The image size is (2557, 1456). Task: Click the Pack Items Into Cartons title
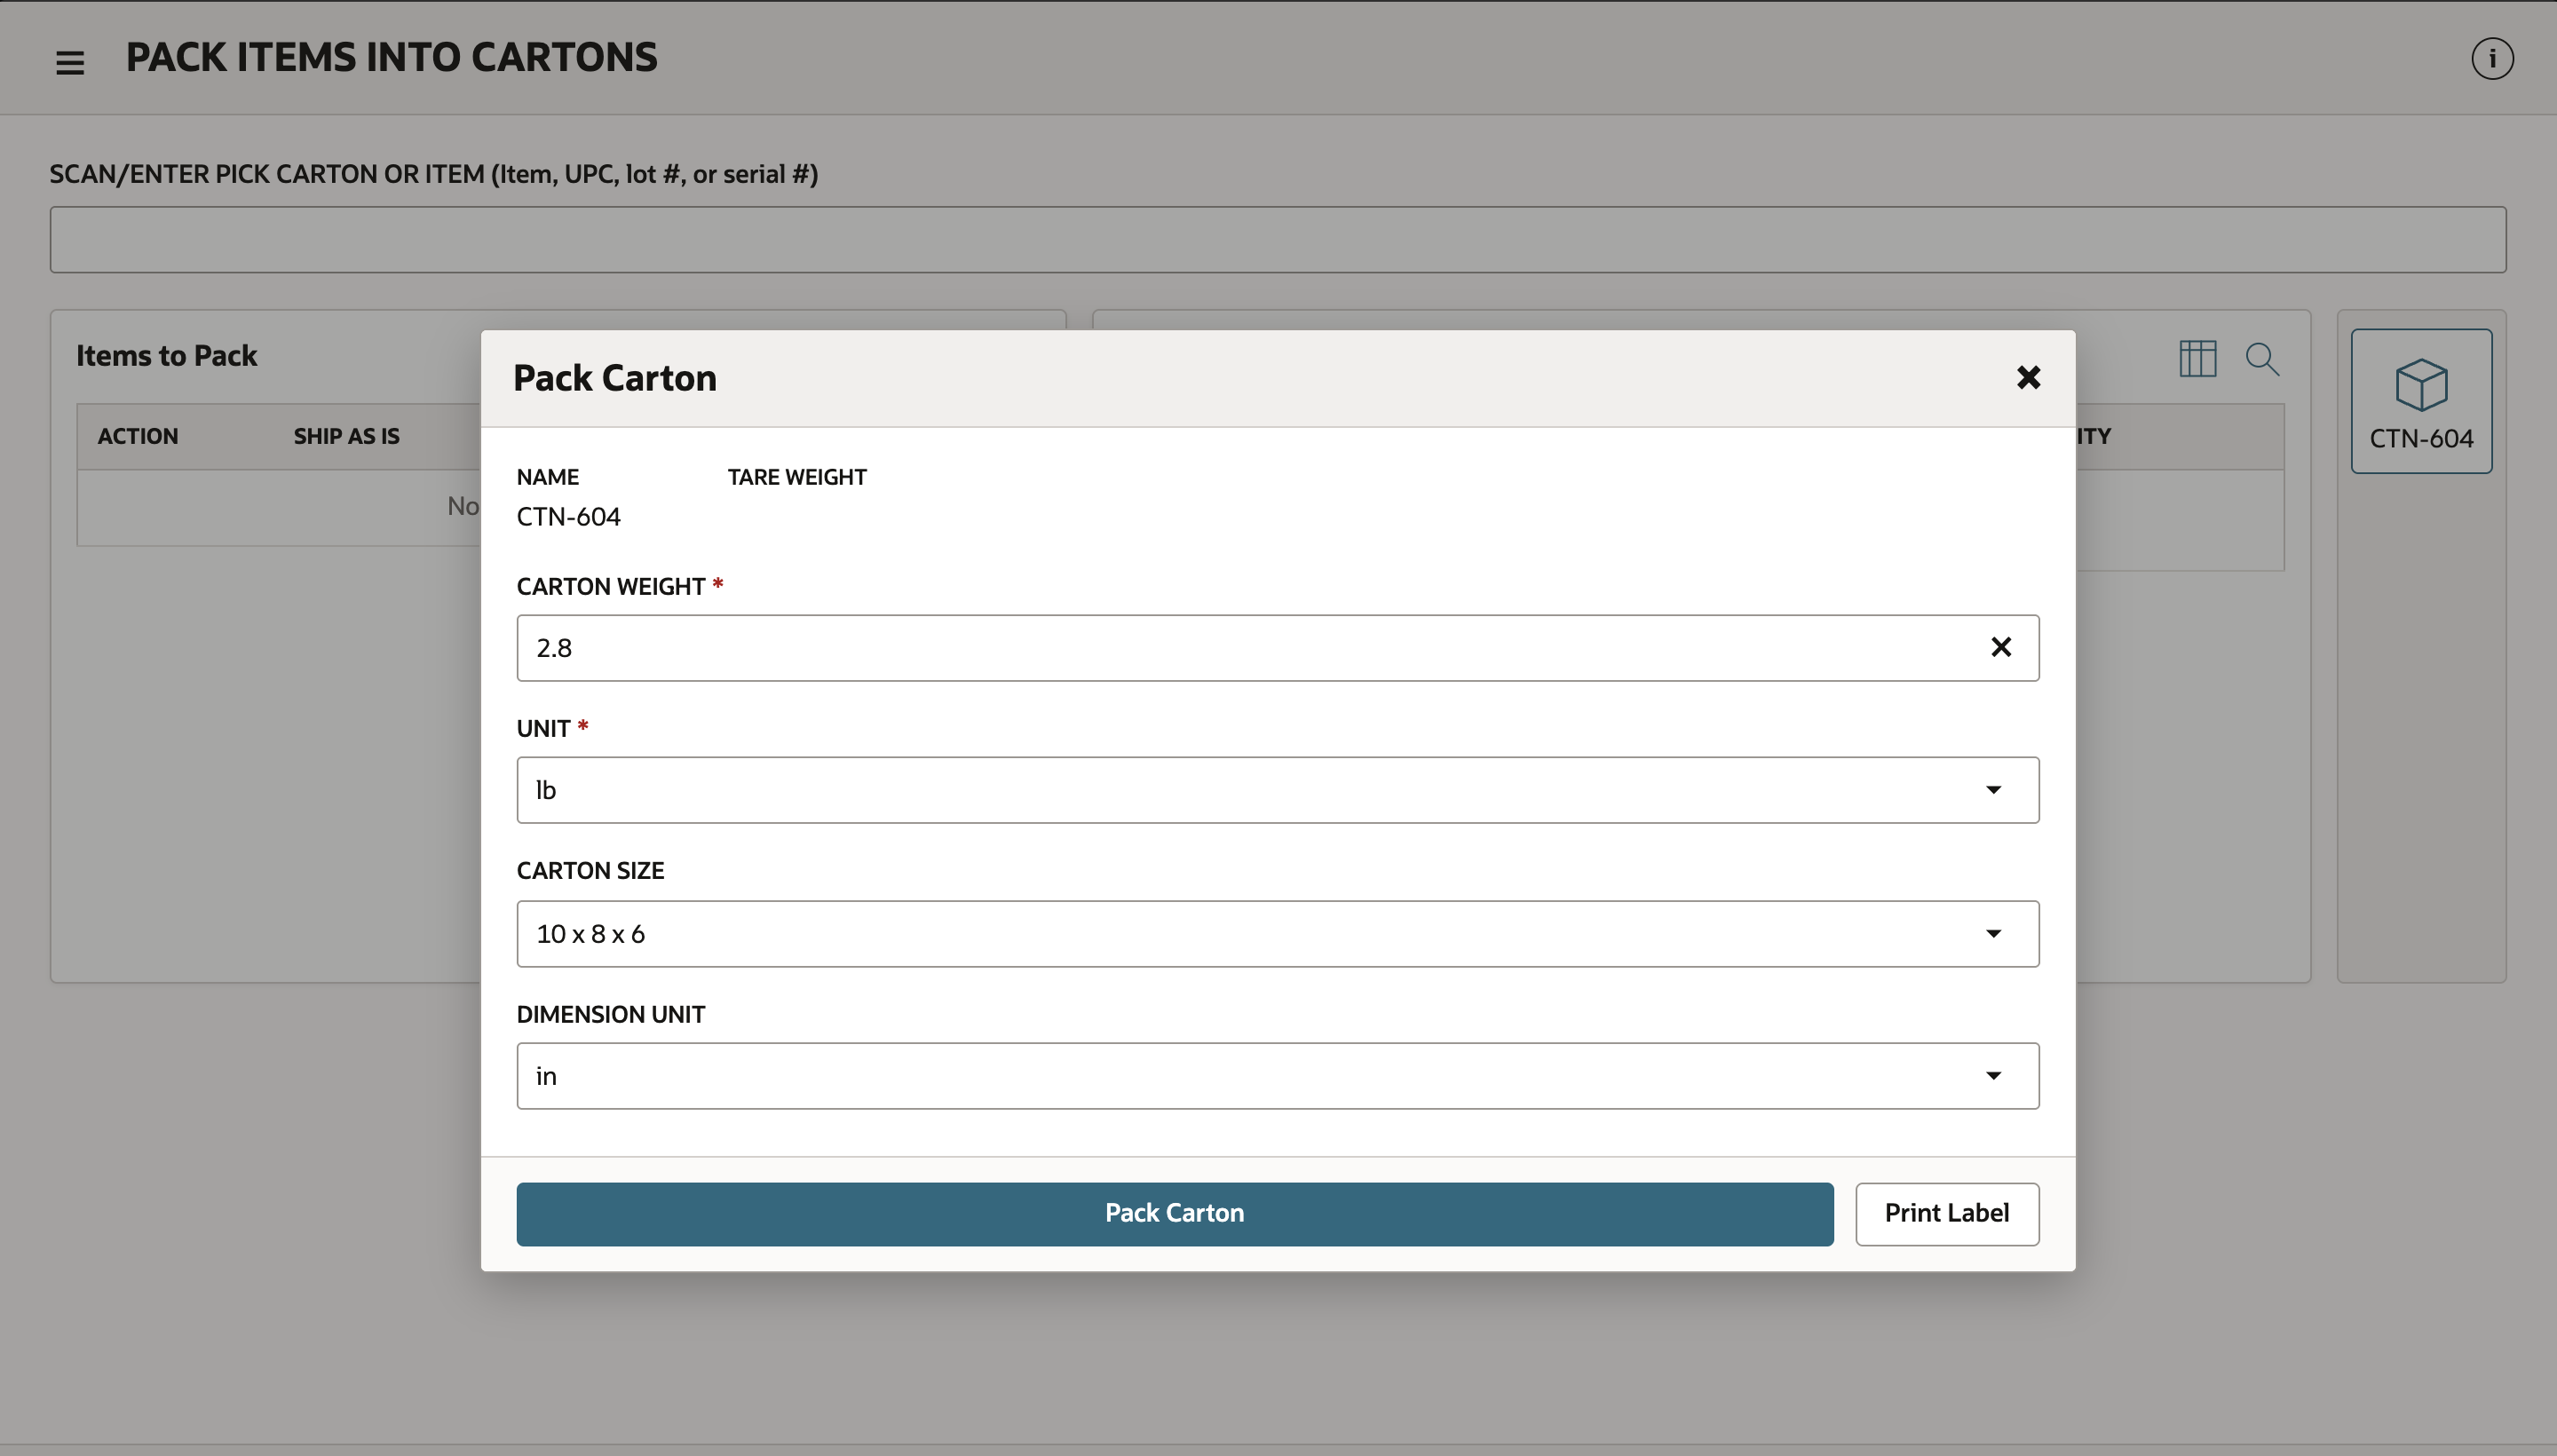tap(391, 57)
